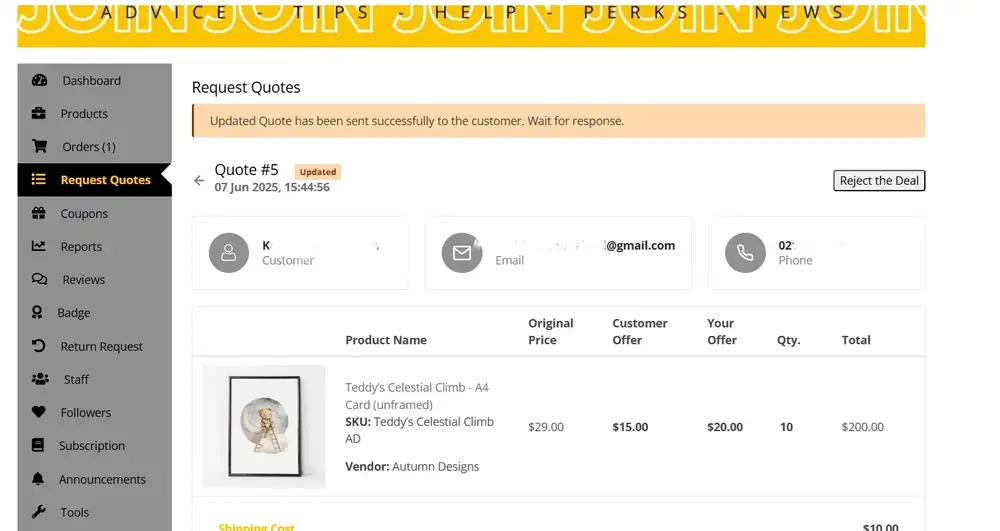This screenshot has width=1000, height=531.
Task: Click the Updated status badge
Action: (318, 171)
